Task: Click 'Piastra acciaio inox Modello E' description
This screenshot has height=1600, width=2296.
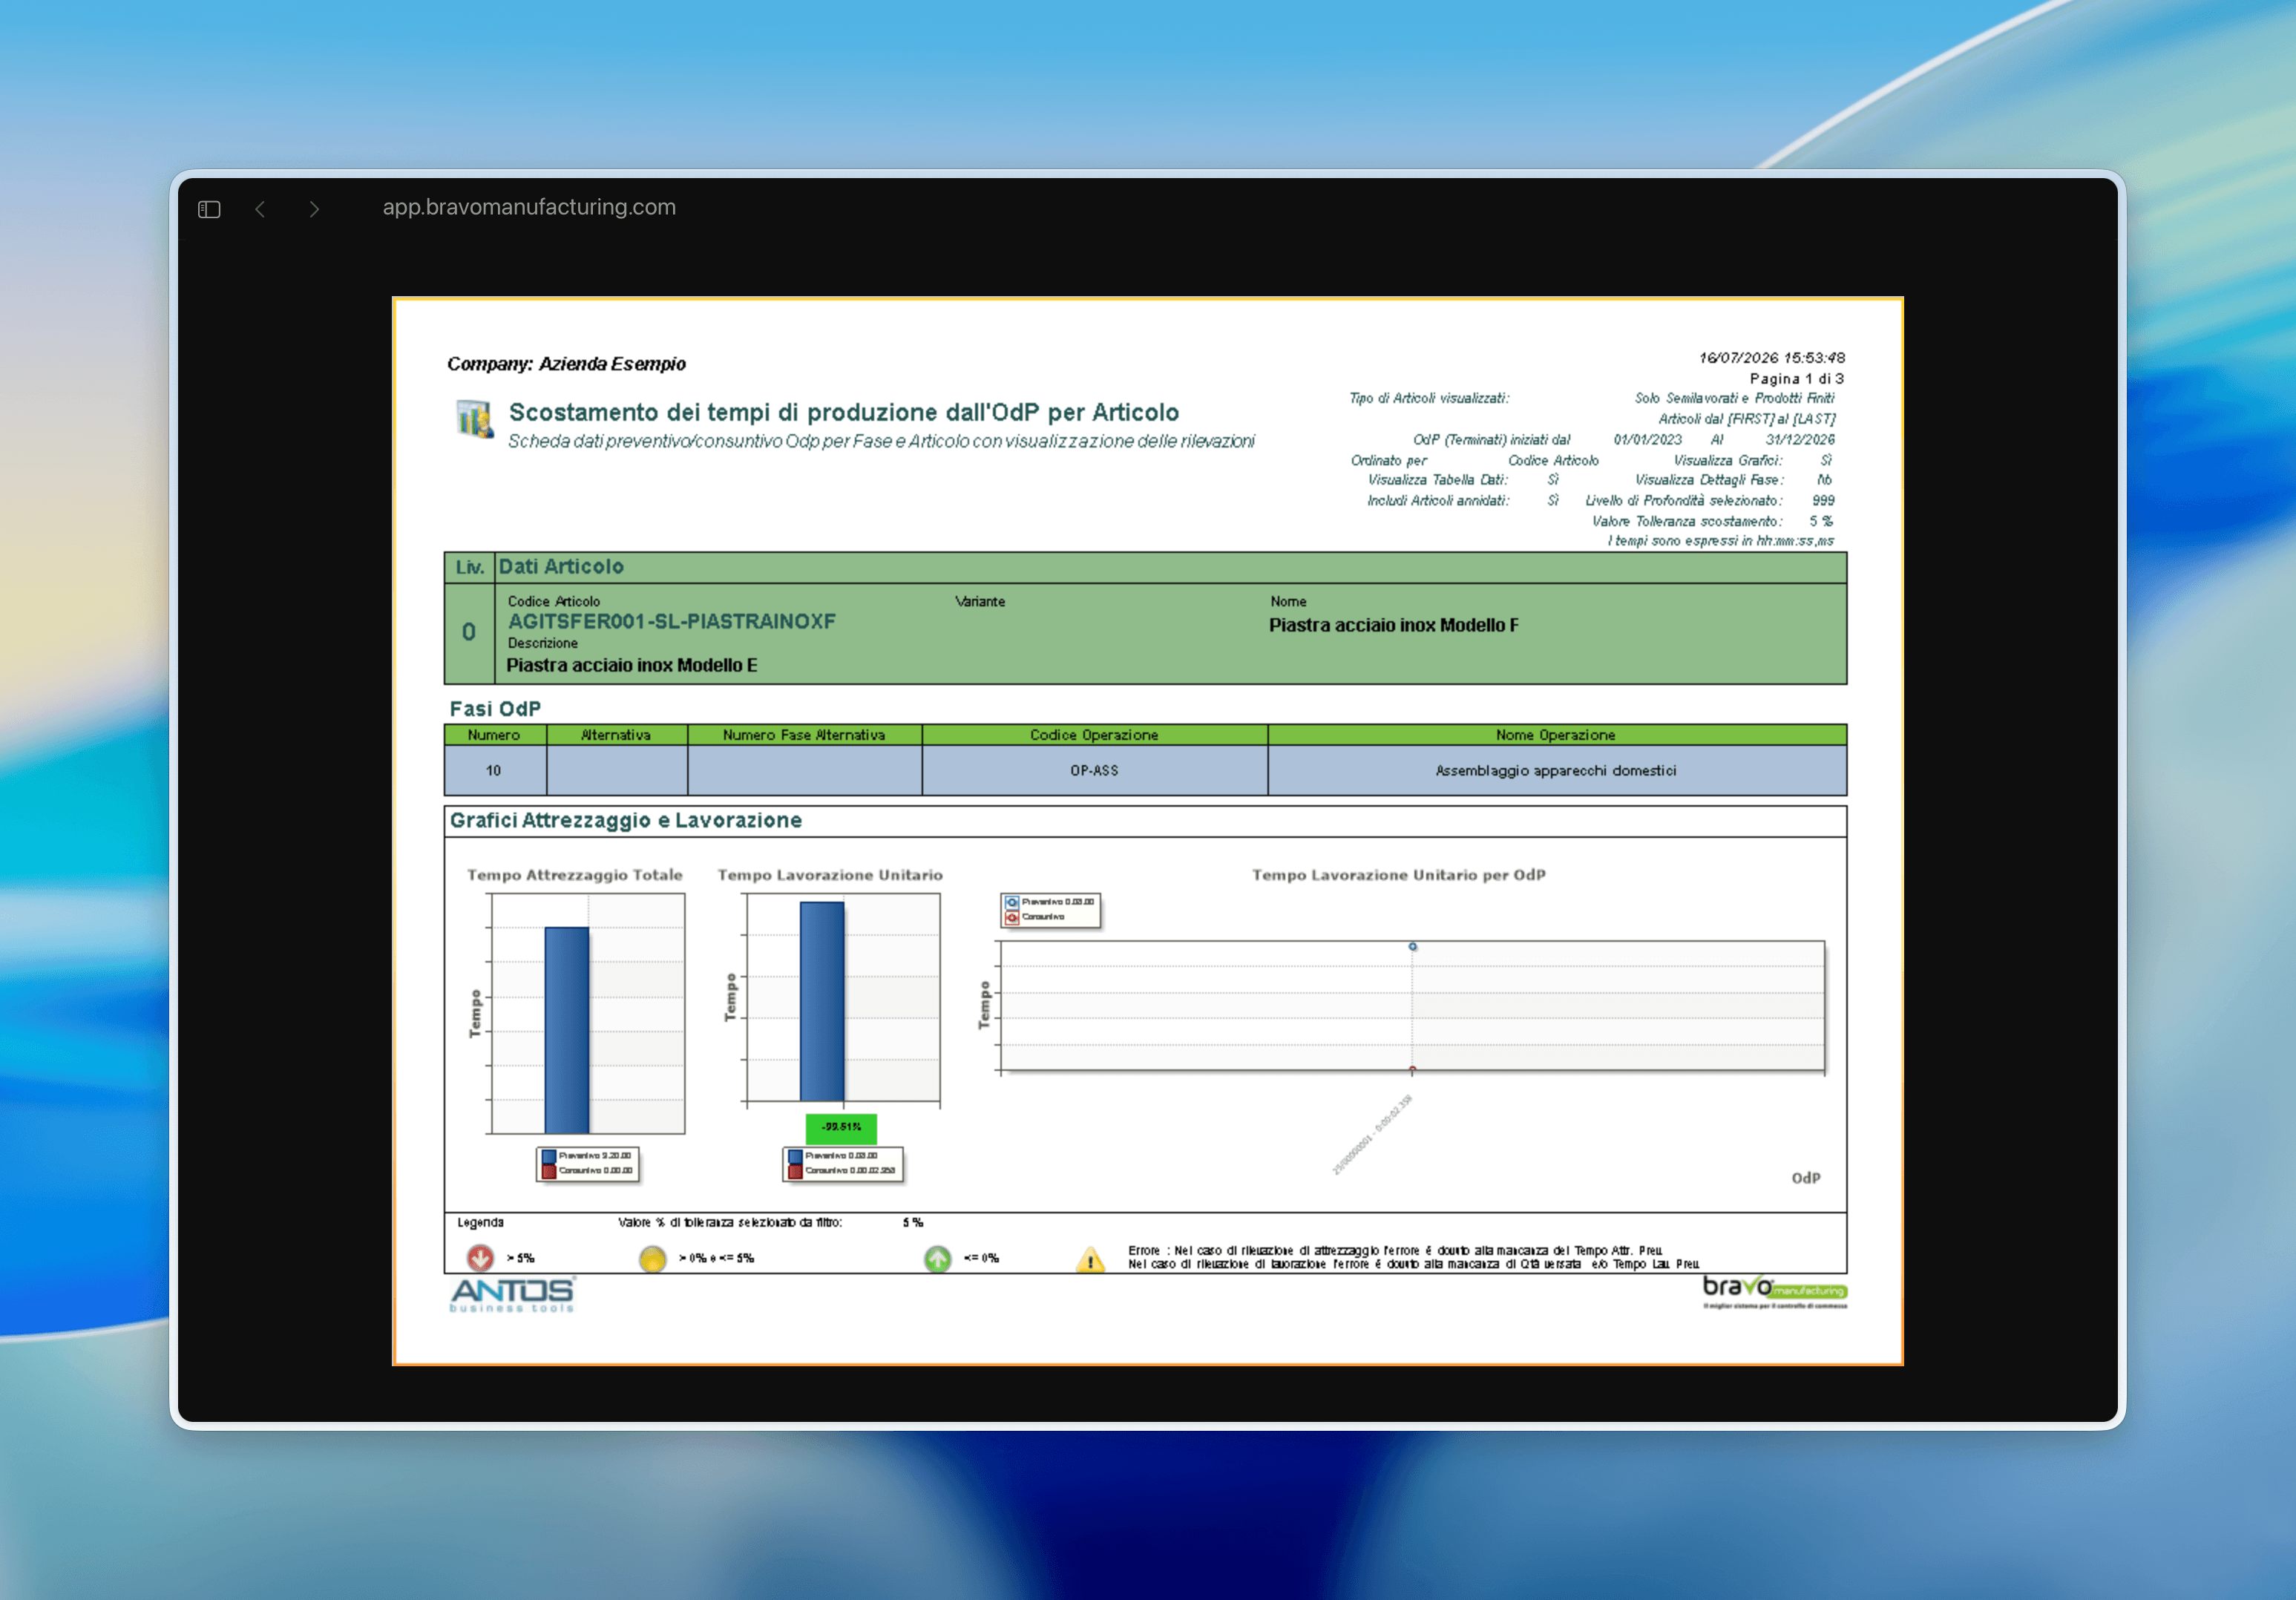Action: click(632, 665)
